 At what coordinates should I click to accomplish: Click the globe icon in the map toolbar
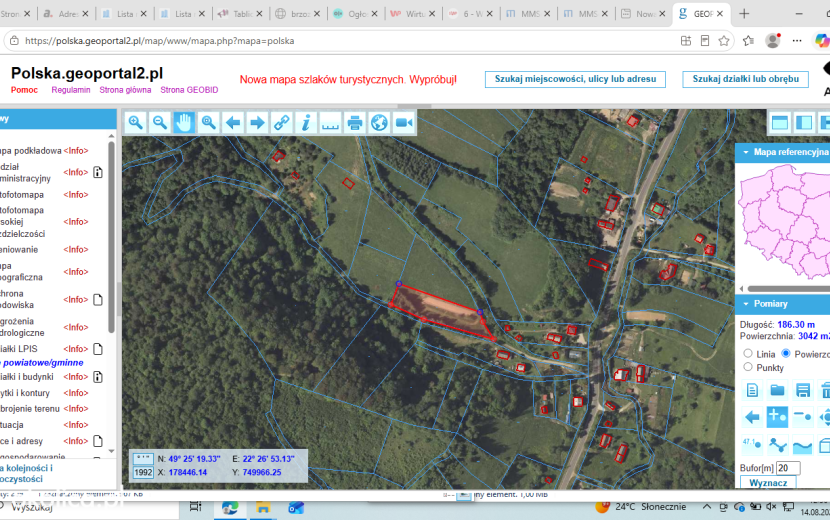pos(379,123)
